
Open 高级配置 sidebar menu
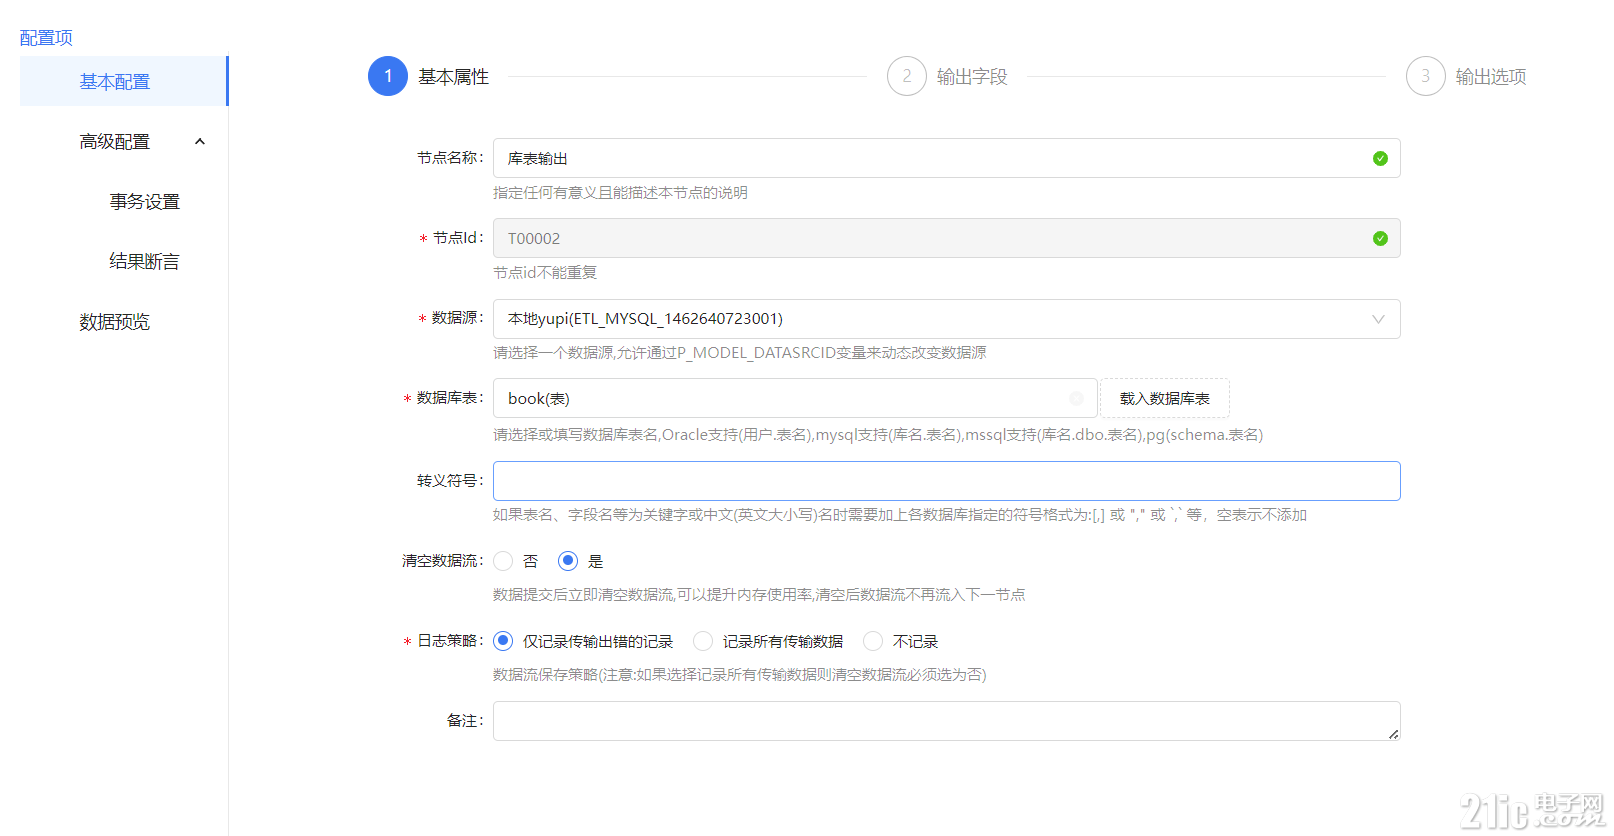pyautogui.click(x=124, y=141)
